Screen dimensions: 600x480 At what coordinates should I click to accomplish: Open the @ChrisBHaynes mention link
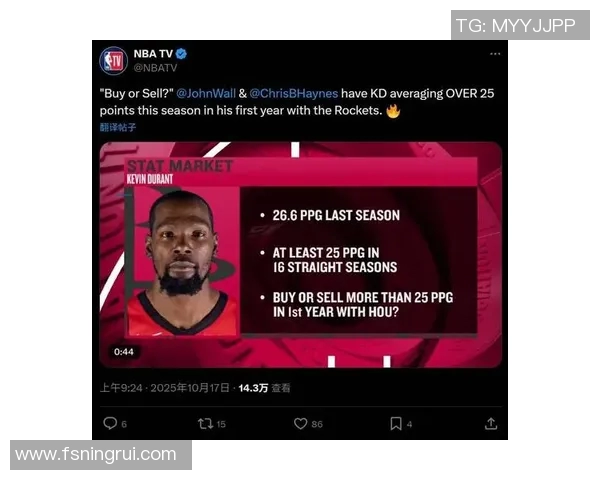[293, 93]
